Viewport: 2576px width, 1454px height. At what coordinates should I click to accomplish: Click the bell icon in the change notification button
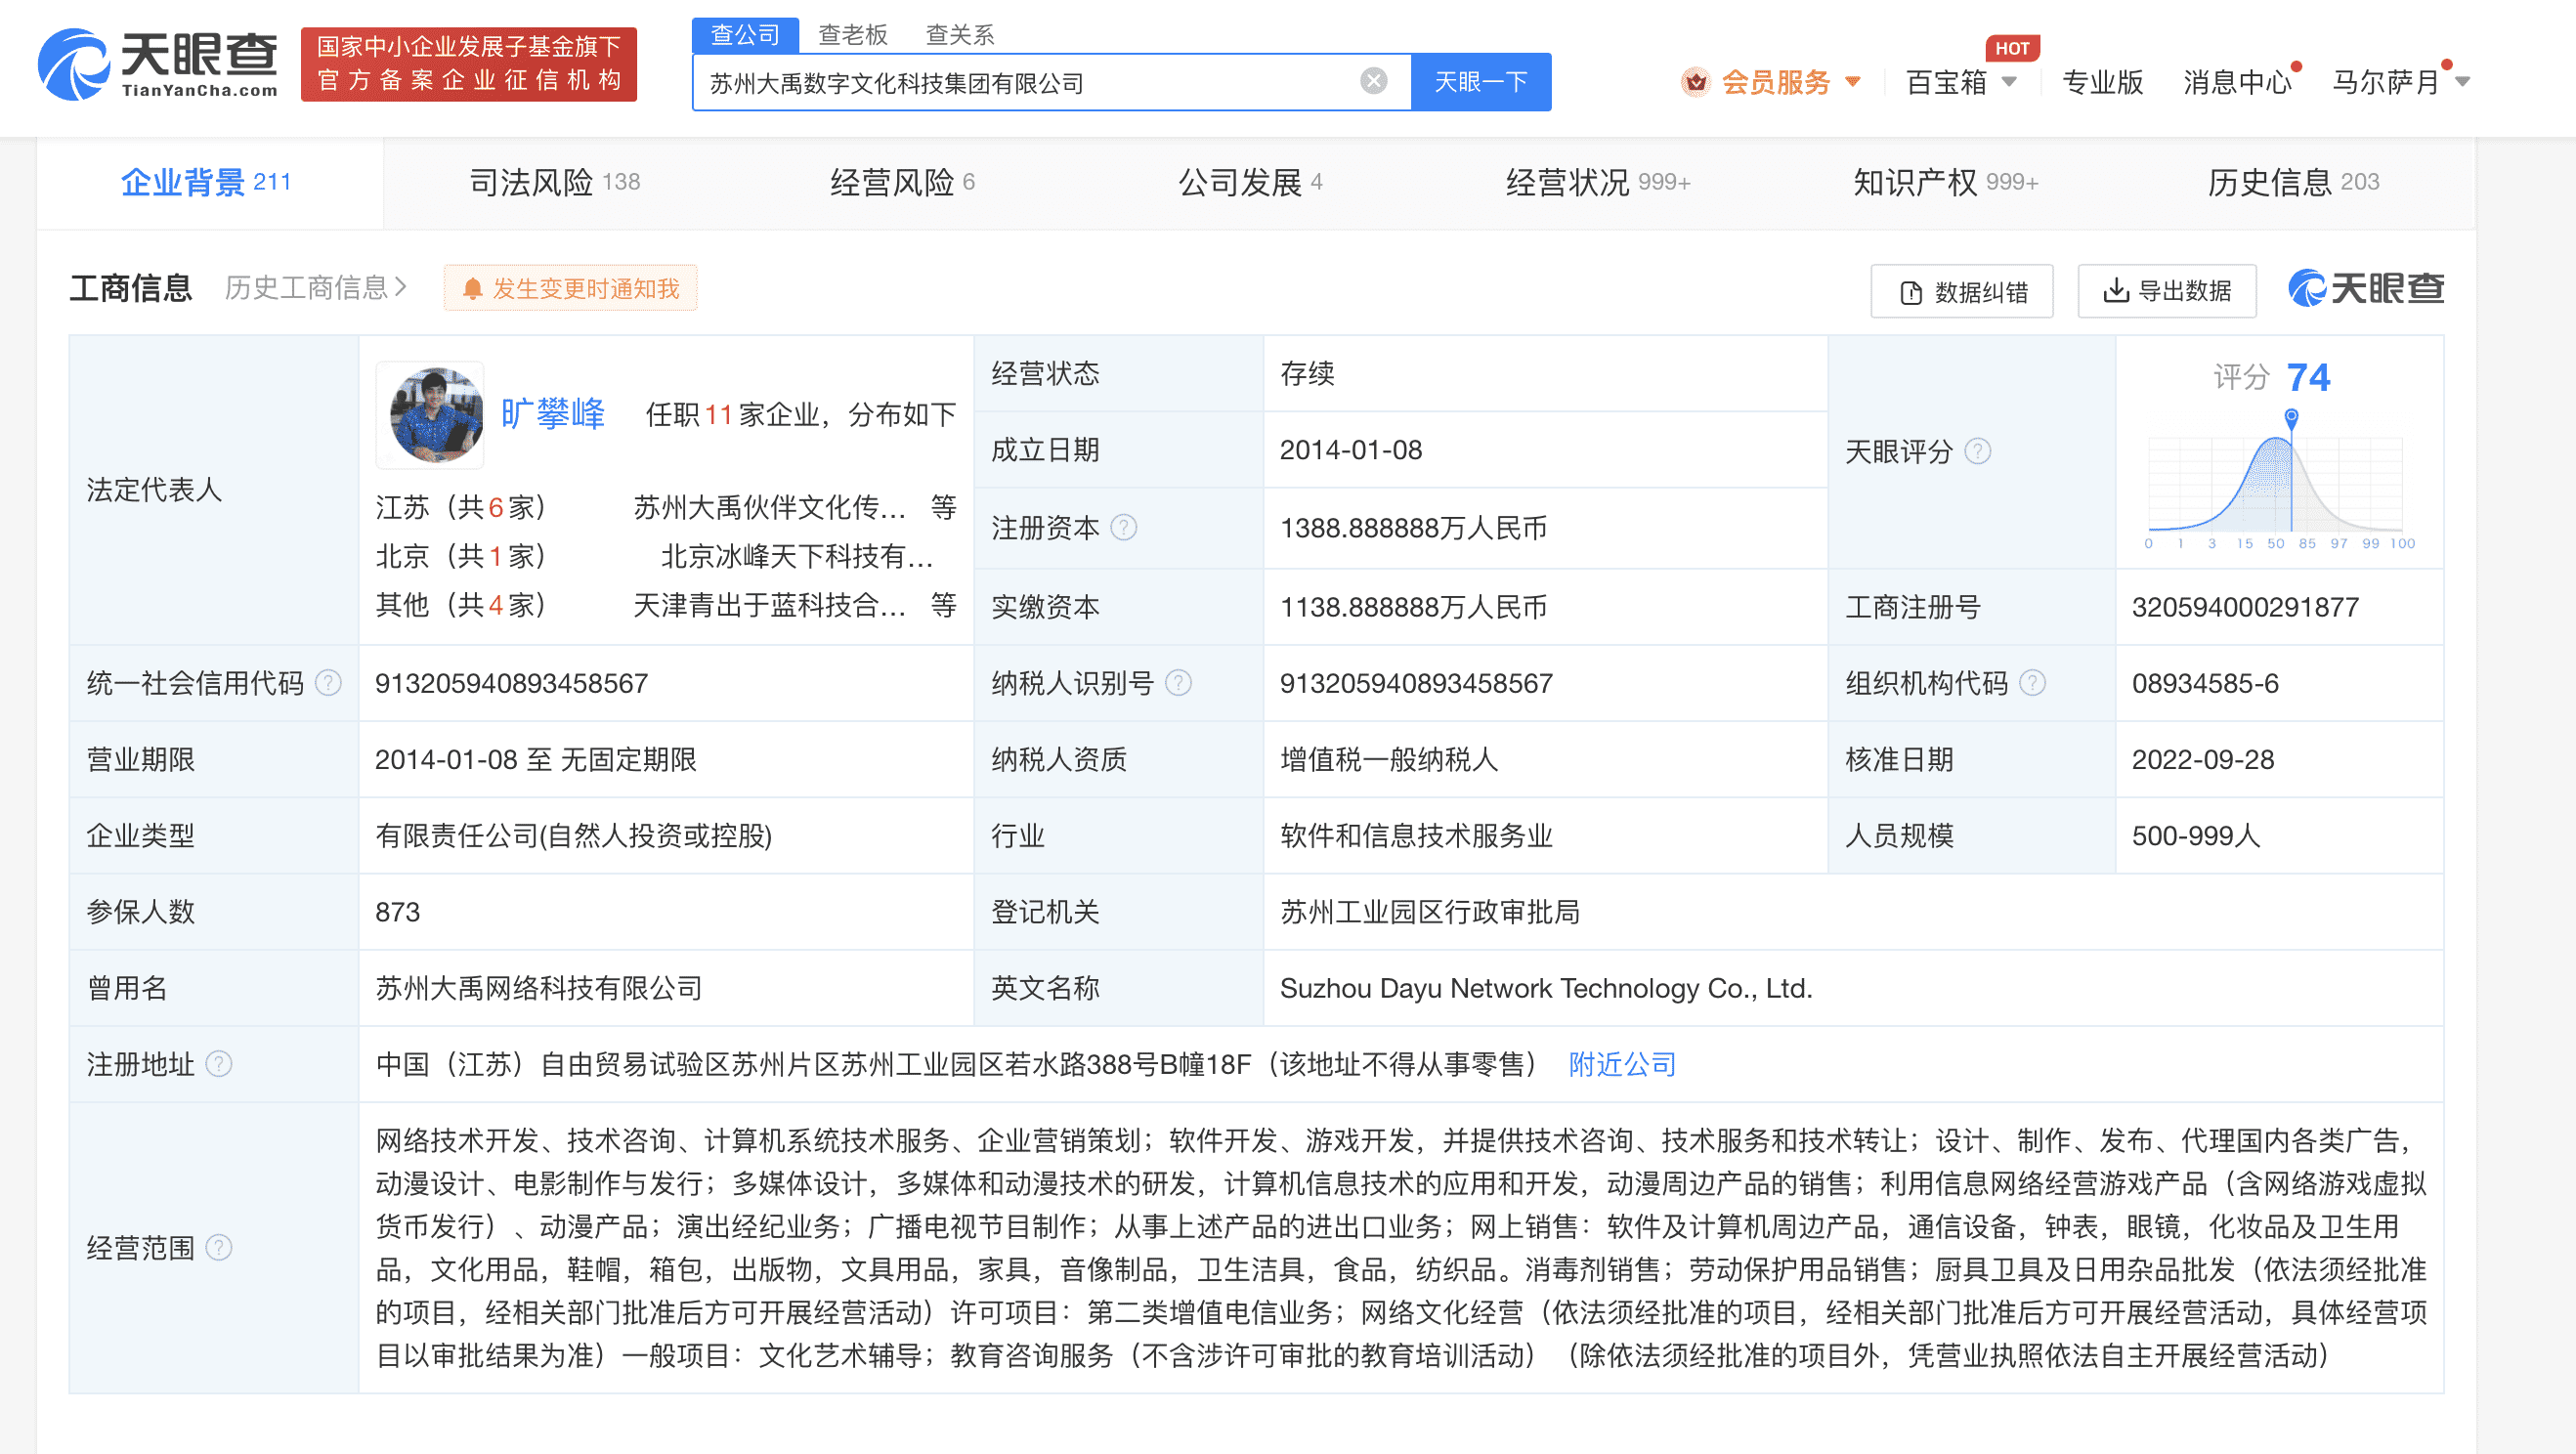pos(472,289)
